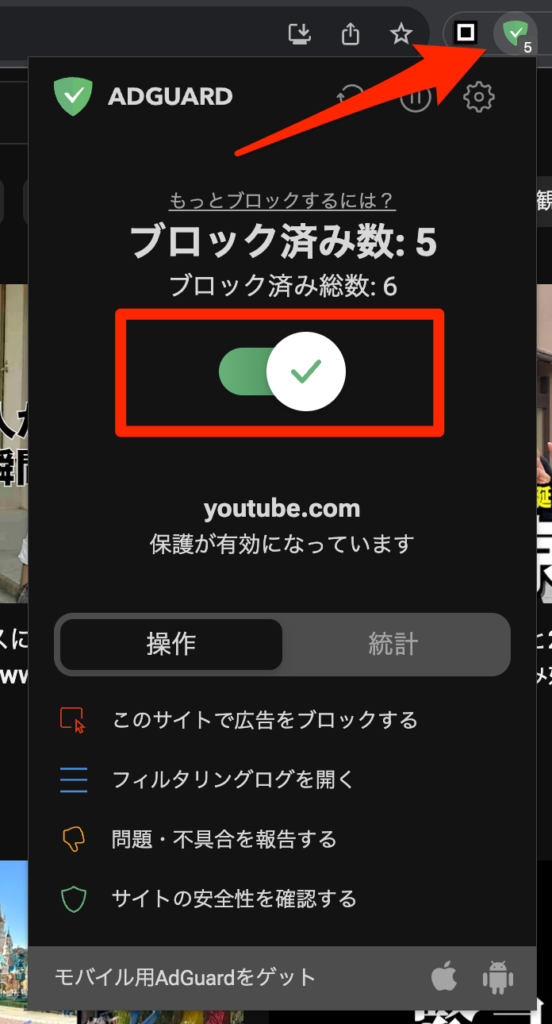Open フィルタリングログを開く
Viewport: 552px width, 1024px height.
click(x=233, y=779)
